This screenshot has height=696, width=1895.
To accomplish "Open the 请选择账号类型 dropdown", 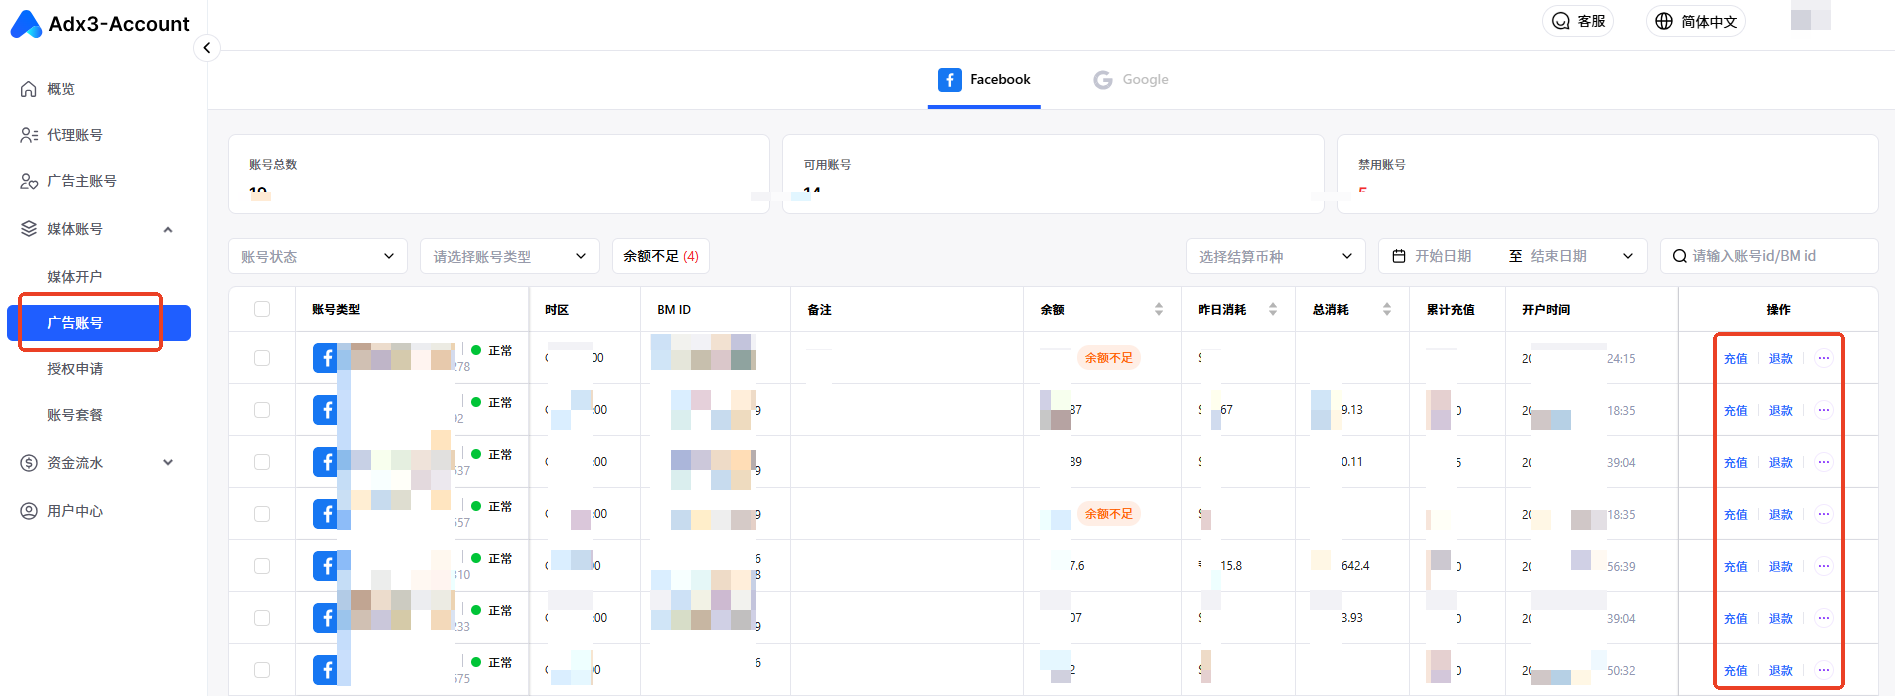I will coord(509,257).
